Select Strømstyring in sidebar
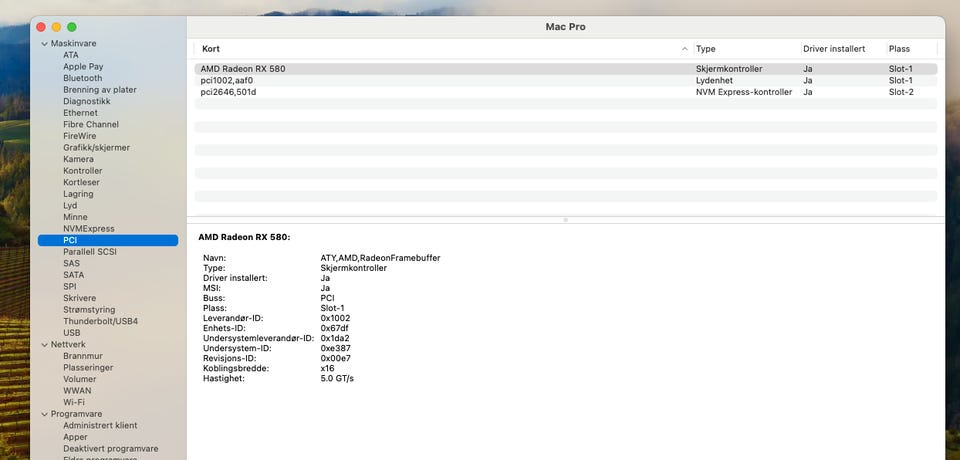 click(x=89, y=310)
